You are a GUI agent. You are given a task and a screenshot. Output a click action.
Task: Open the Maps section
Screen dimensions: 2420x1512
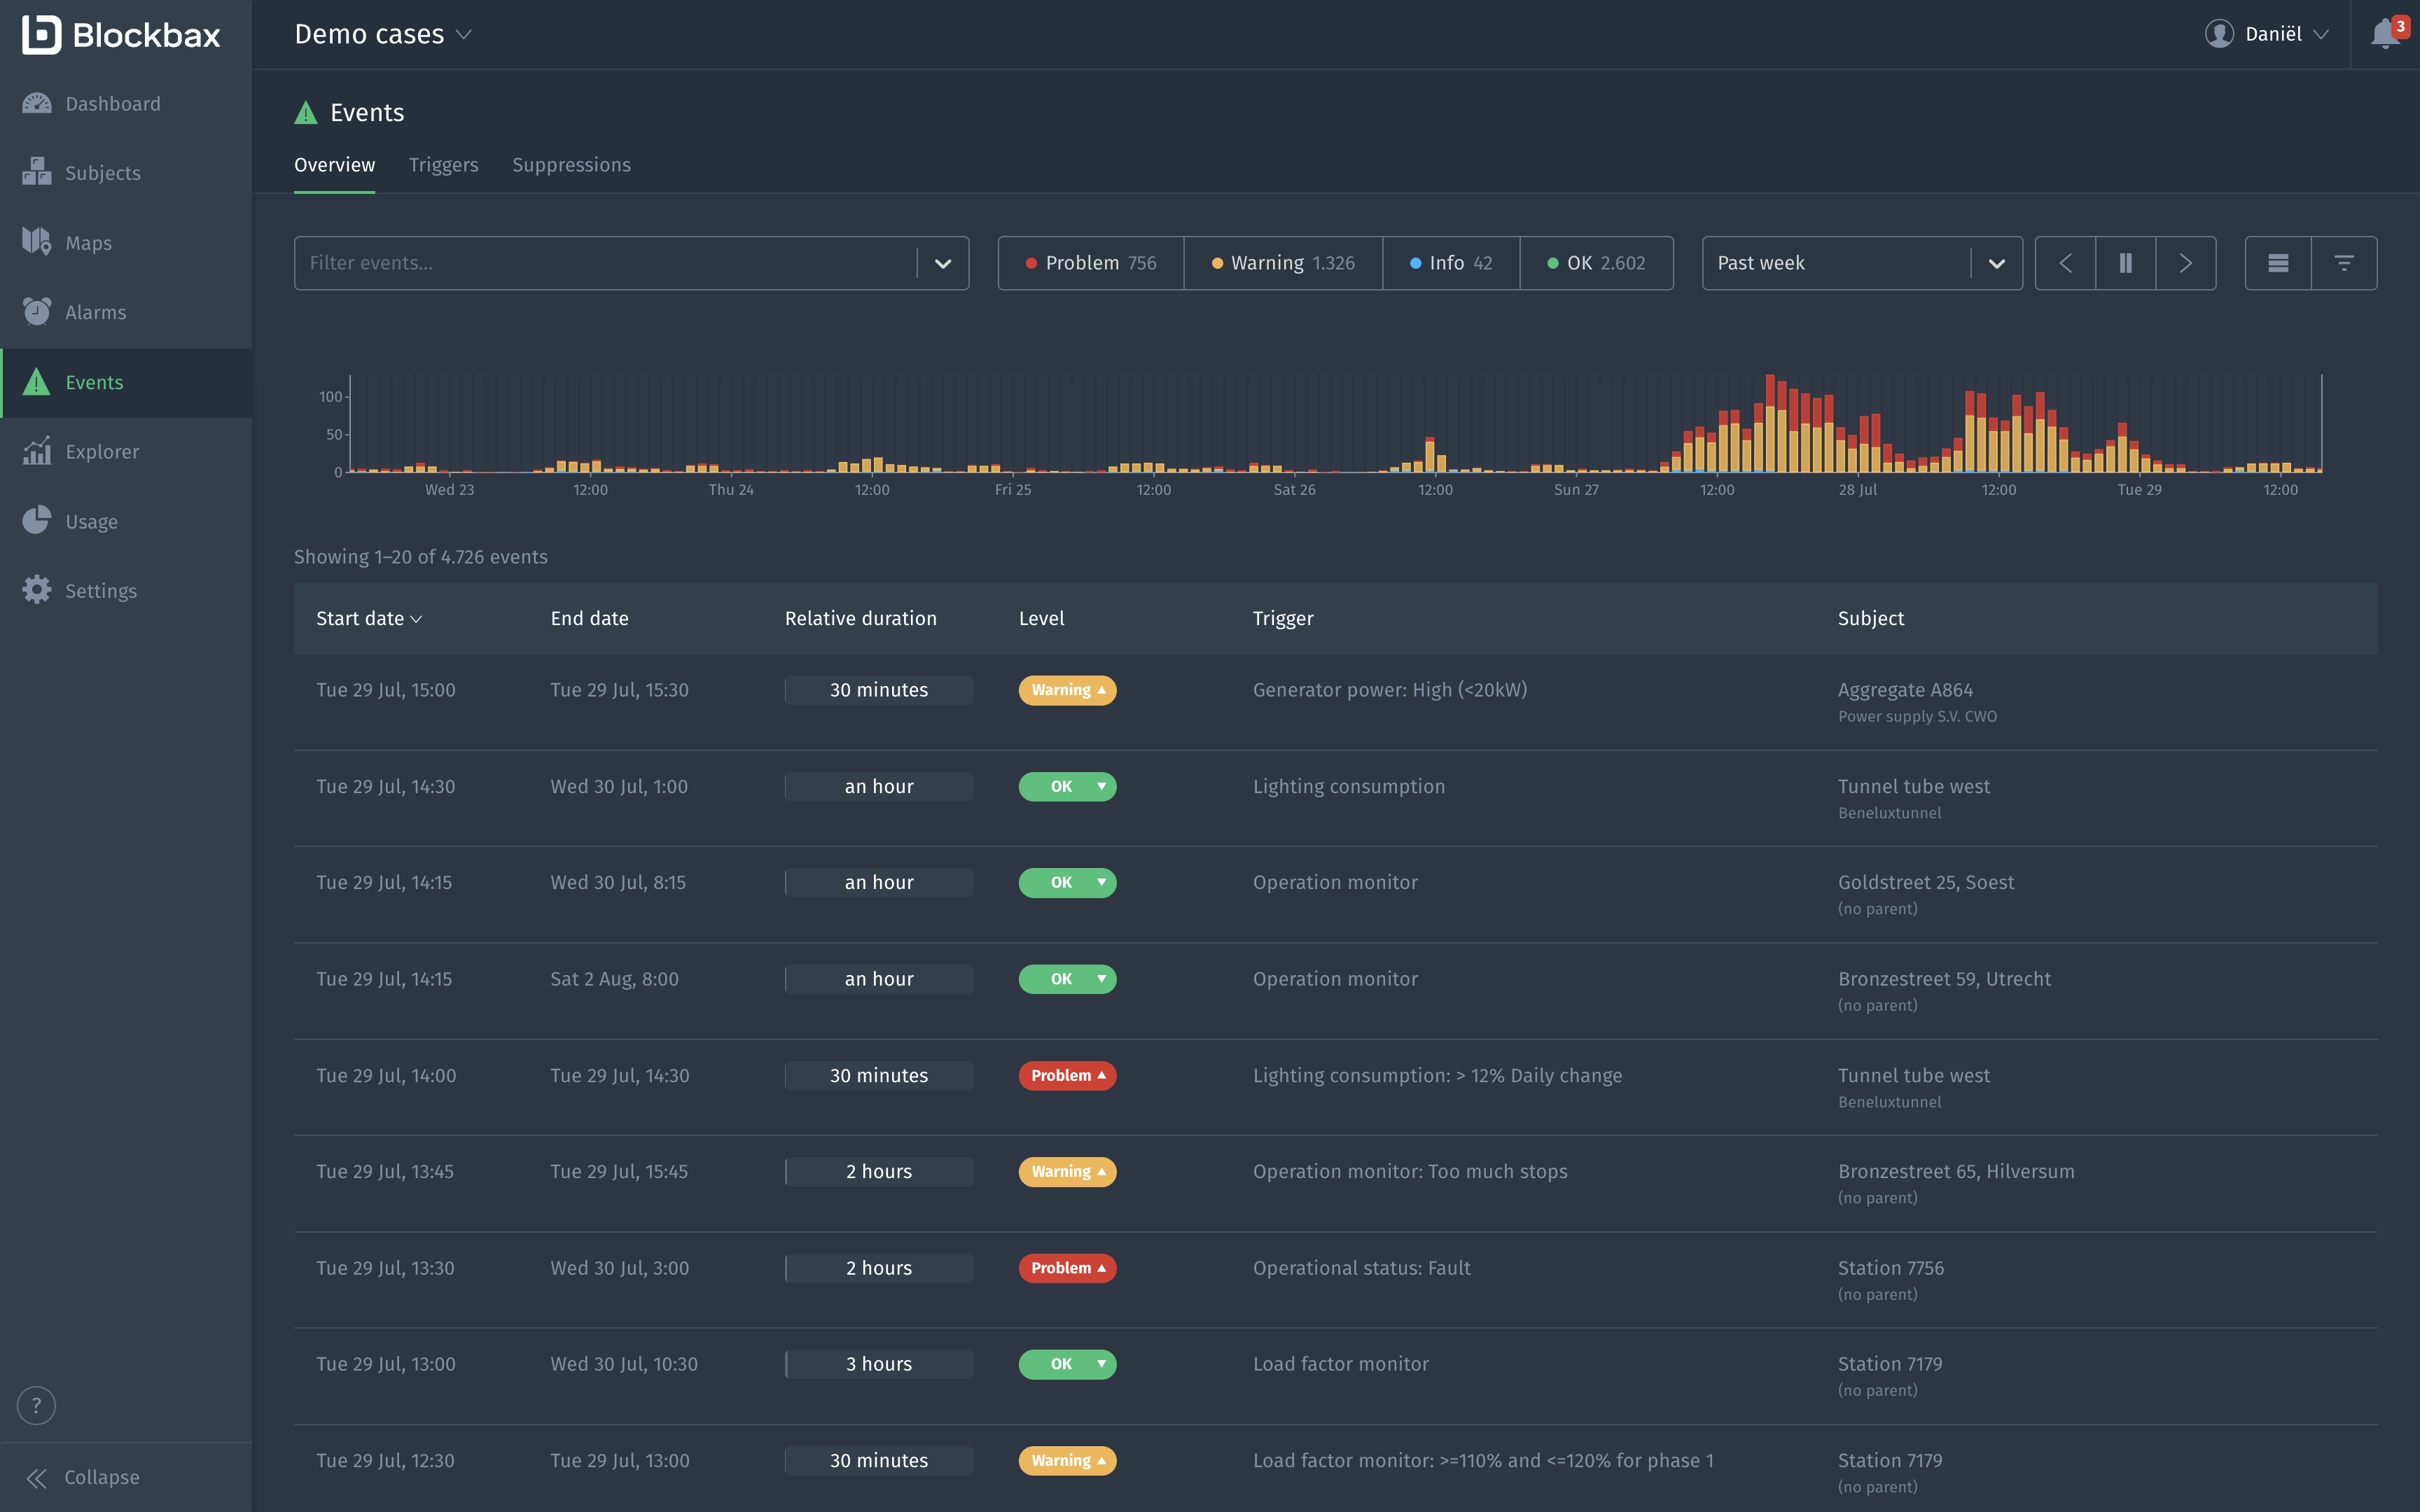point(88,242)
